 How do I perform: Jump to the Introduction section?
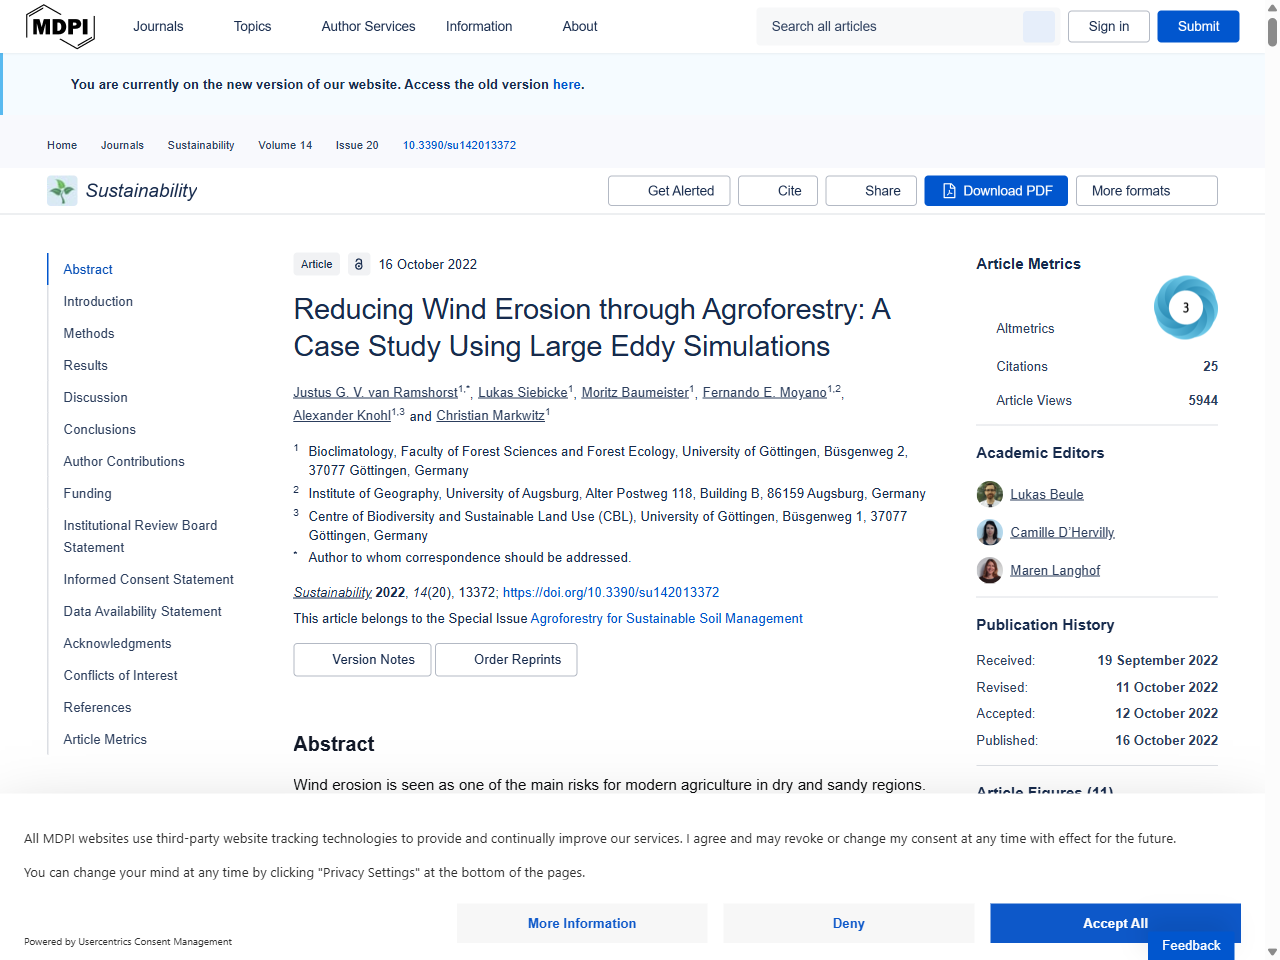tap(98, 301)
